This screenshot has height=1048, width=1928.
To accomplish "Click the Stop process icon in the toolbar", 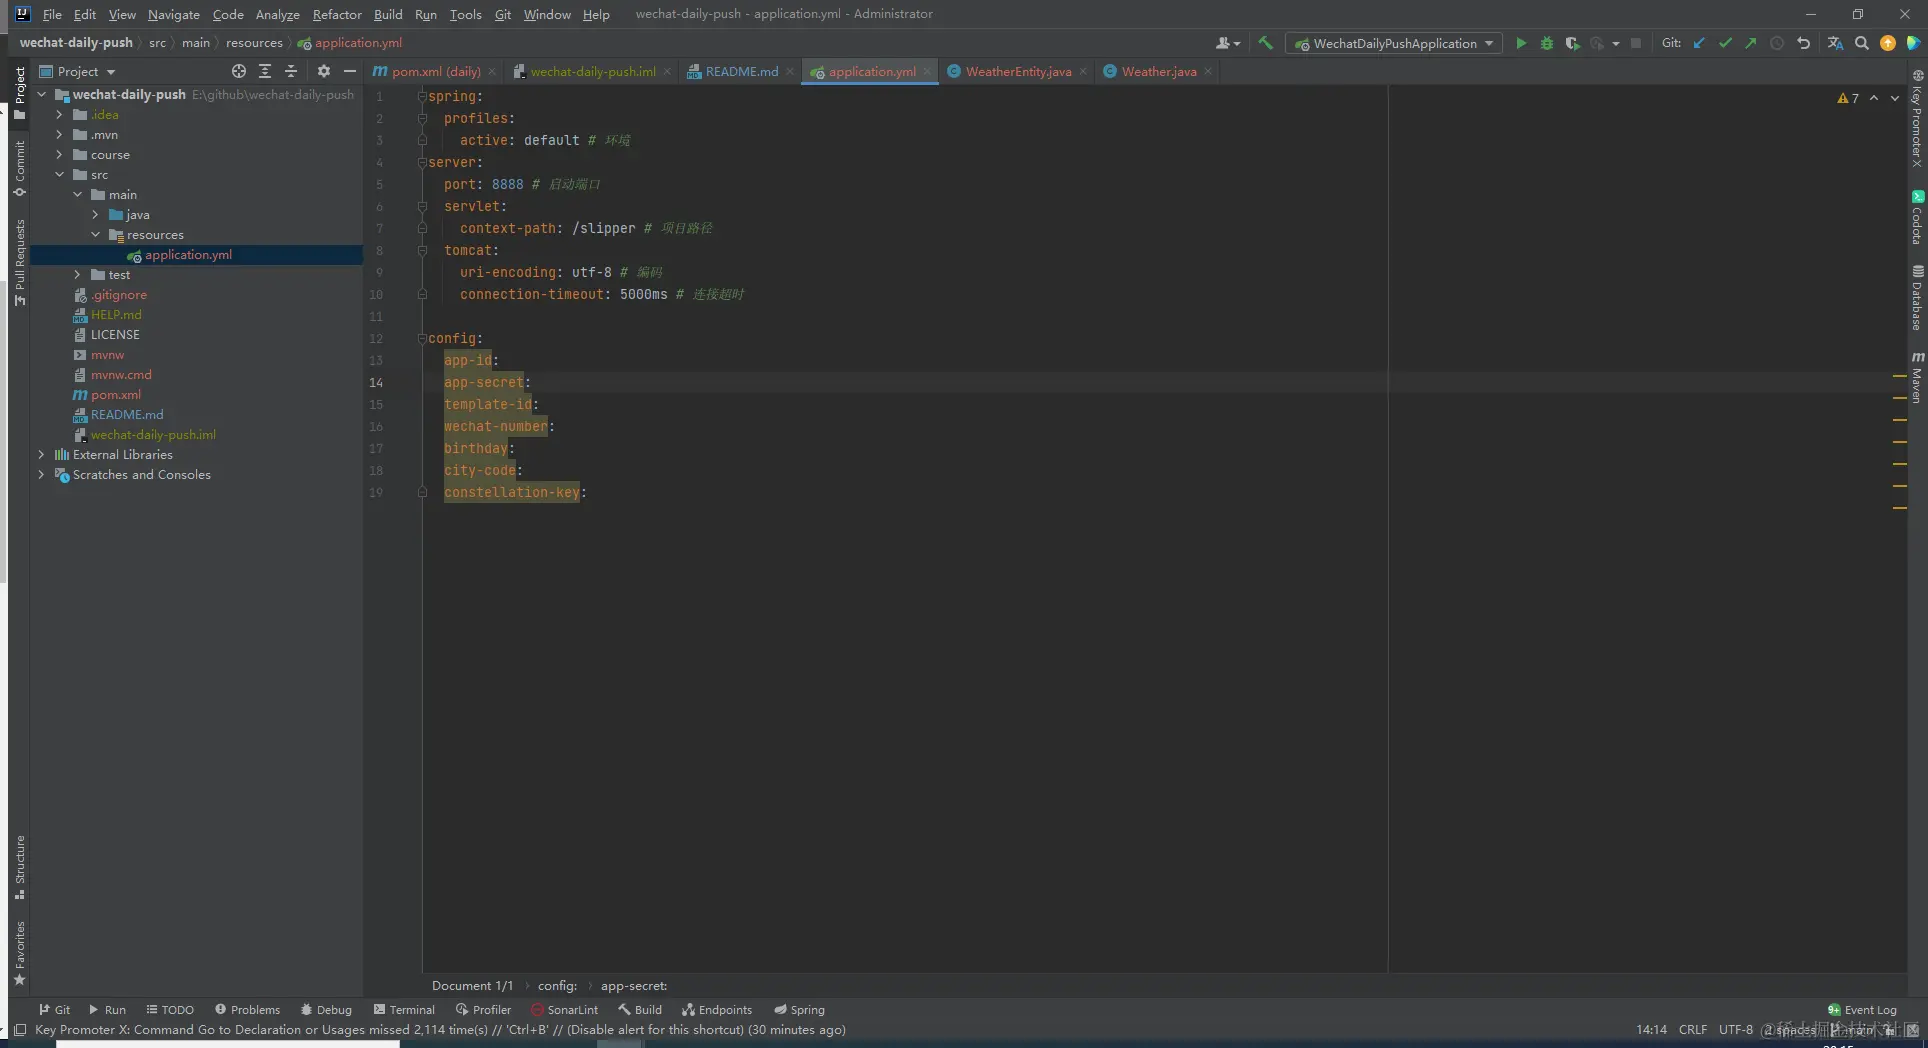I will click(x=1636, y=43).
